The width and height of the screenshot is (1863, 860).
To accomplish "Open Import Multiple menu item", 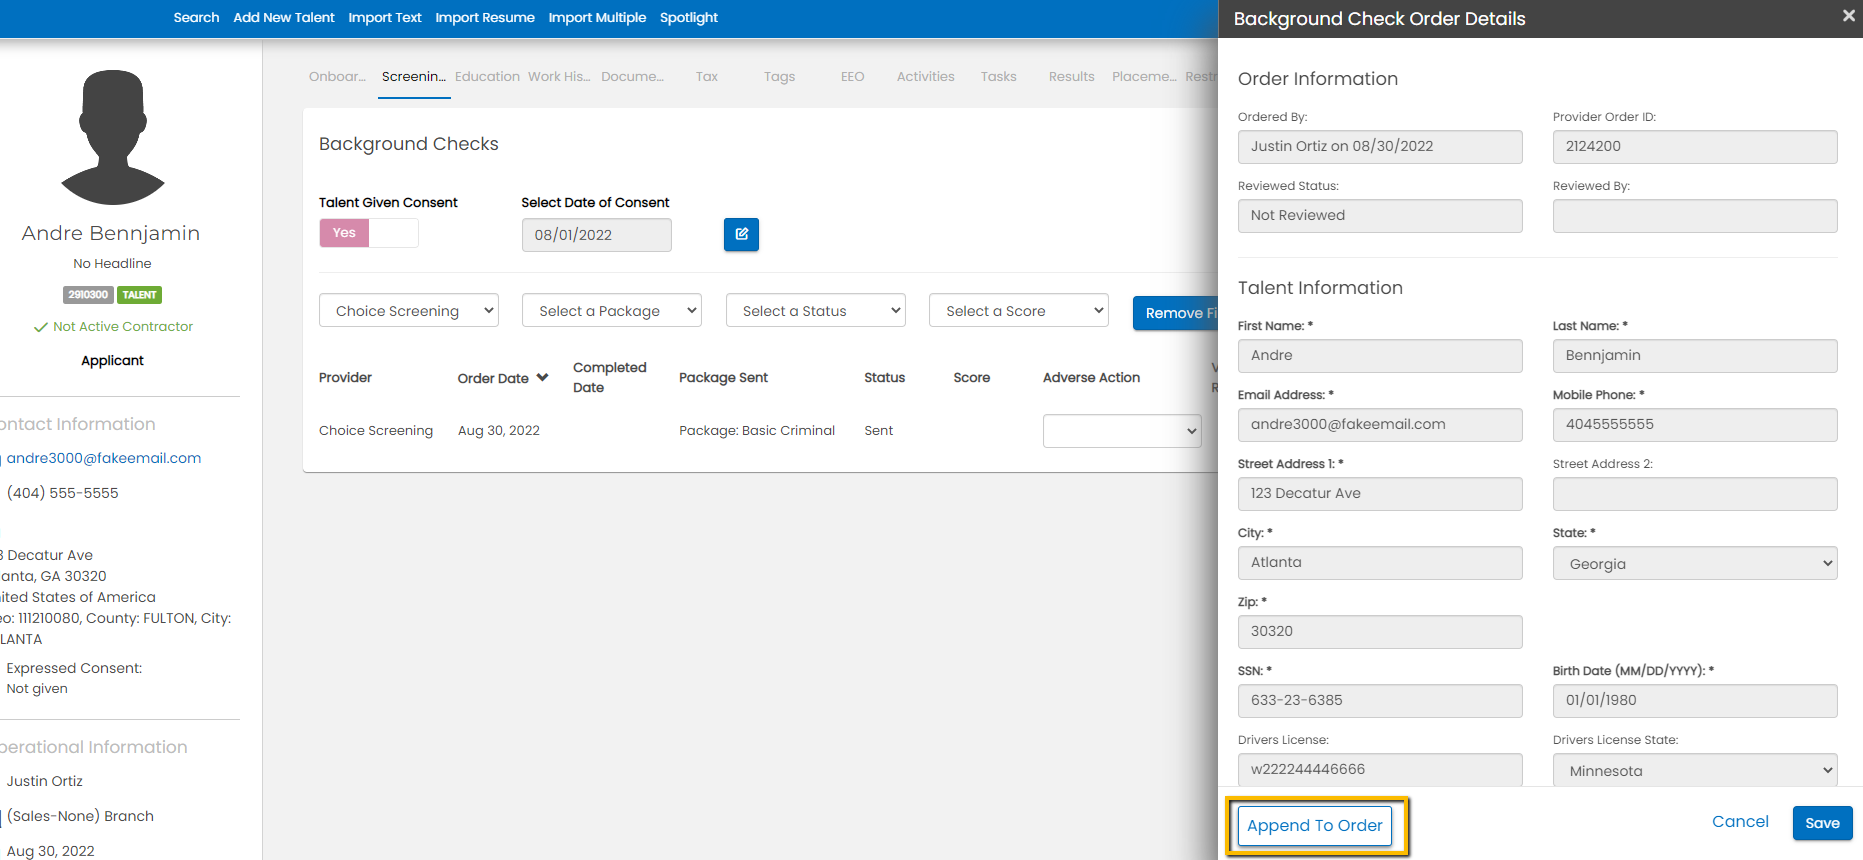I will coord(597,18).
